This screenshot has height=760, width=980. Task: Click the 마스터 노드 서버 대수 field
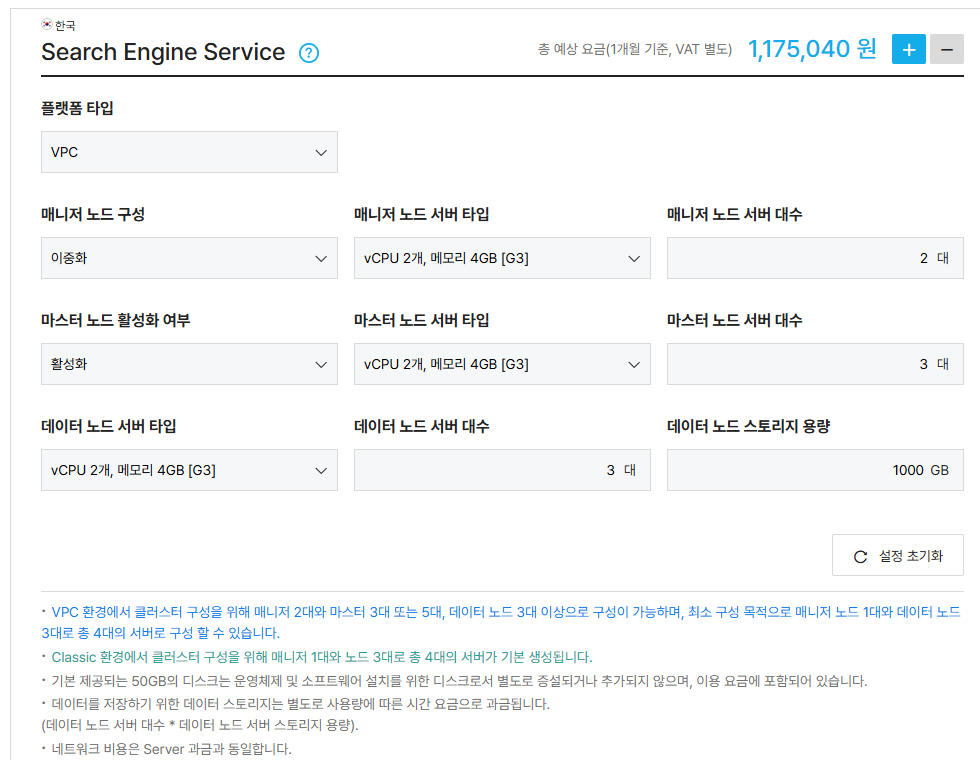(x=815, y=364)
